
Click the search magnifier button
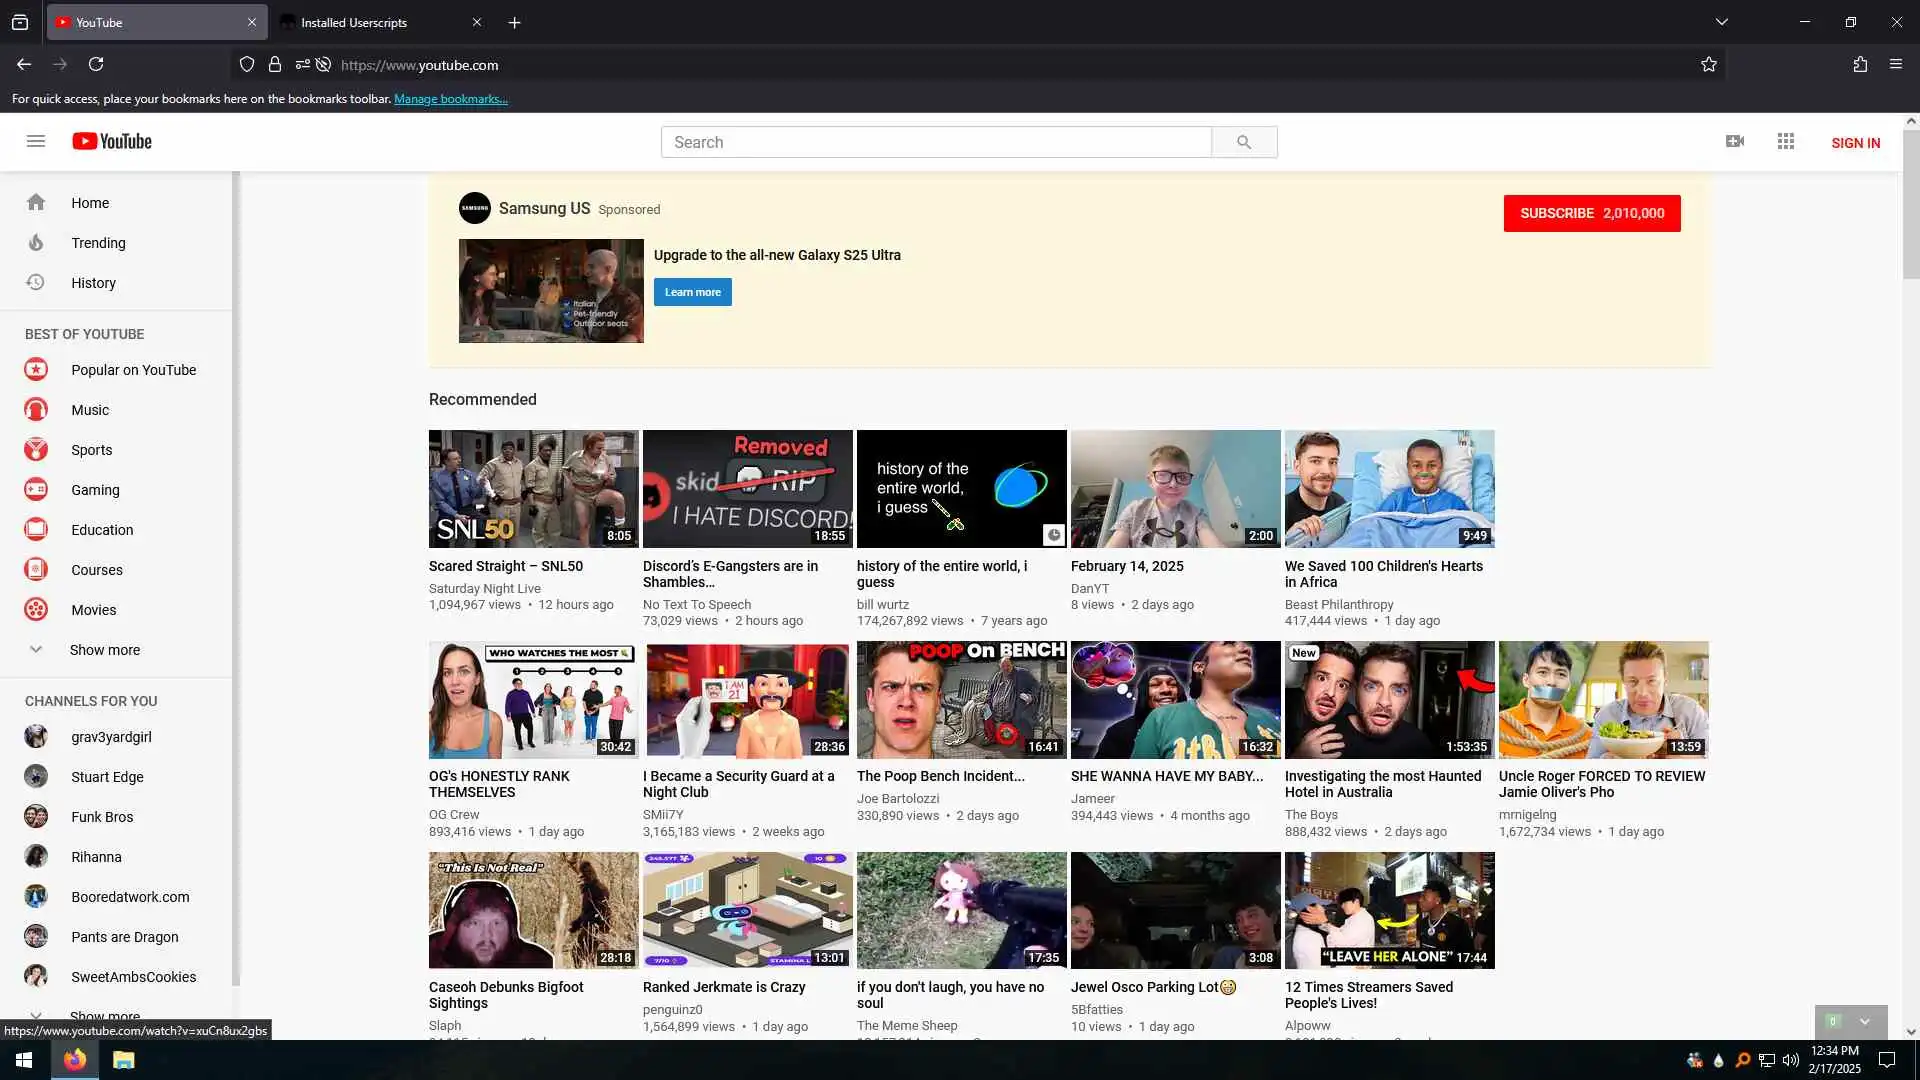tap(1243, 142)
